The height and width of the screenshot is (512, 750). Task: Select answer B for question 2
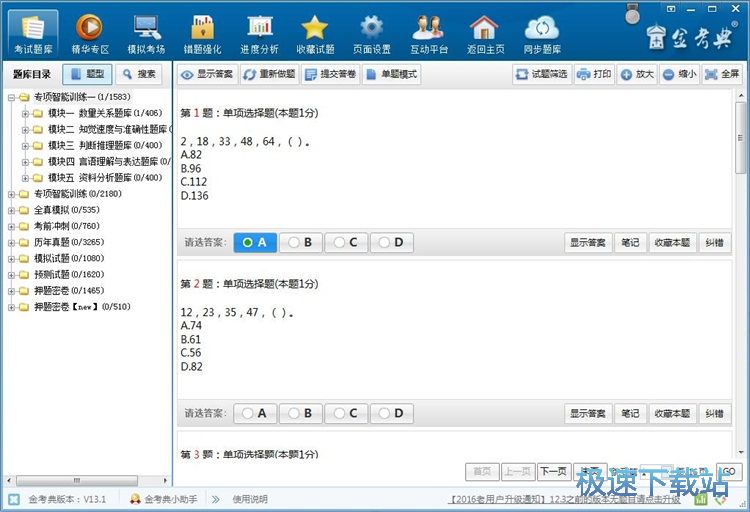point(300,413)
